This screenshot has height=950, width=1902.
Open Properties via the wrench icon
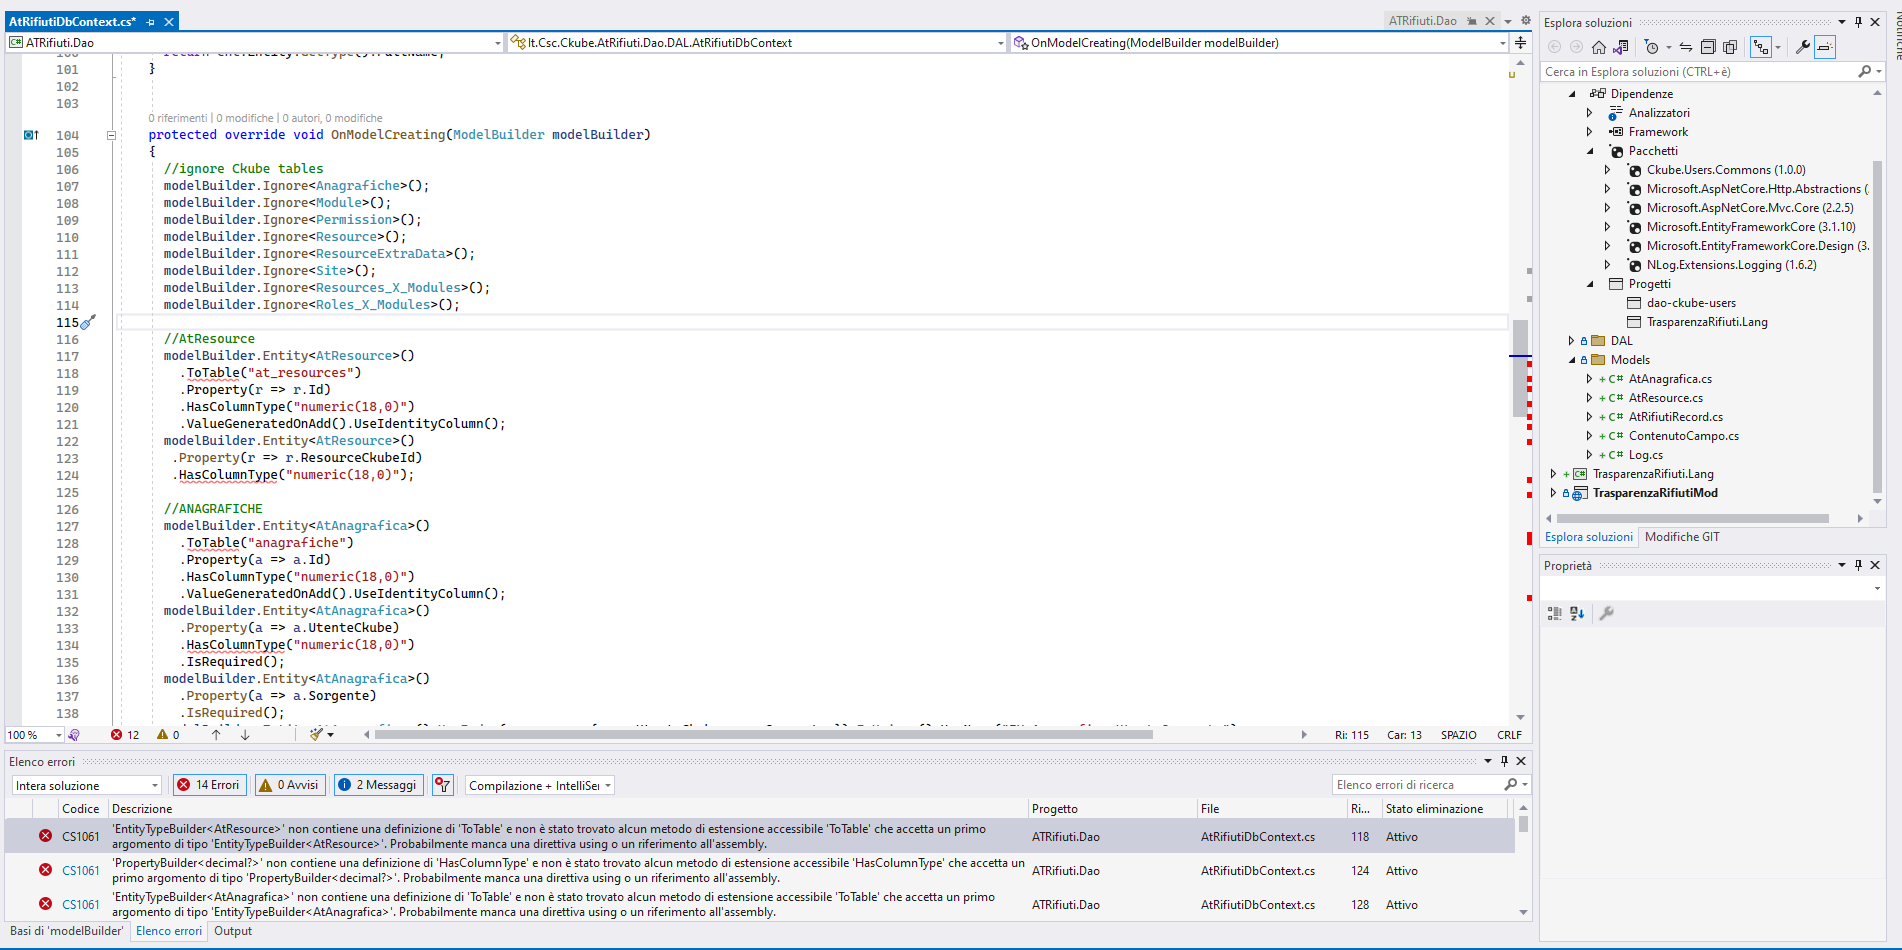pyautogui.click(x=1802, y=47)
